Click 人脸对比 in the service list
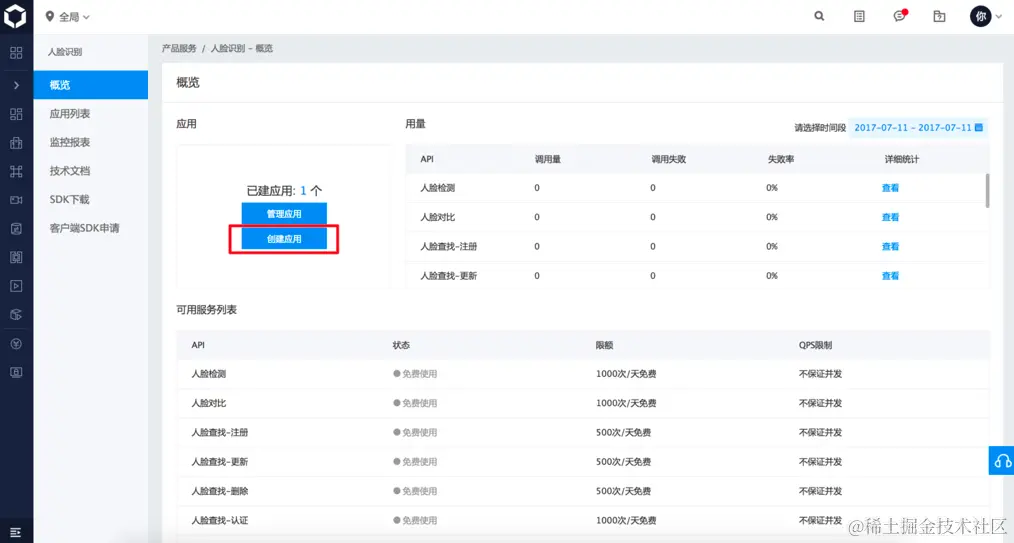The image size is (1014, 543). (208, 403)
